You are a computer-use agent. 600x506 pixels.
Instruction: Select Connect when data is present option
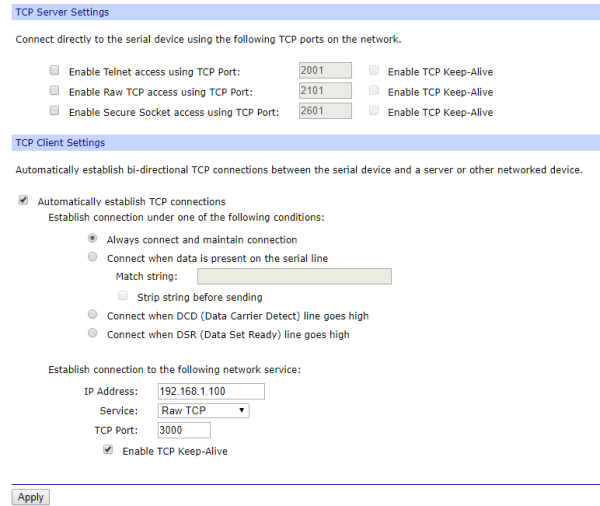92,257
